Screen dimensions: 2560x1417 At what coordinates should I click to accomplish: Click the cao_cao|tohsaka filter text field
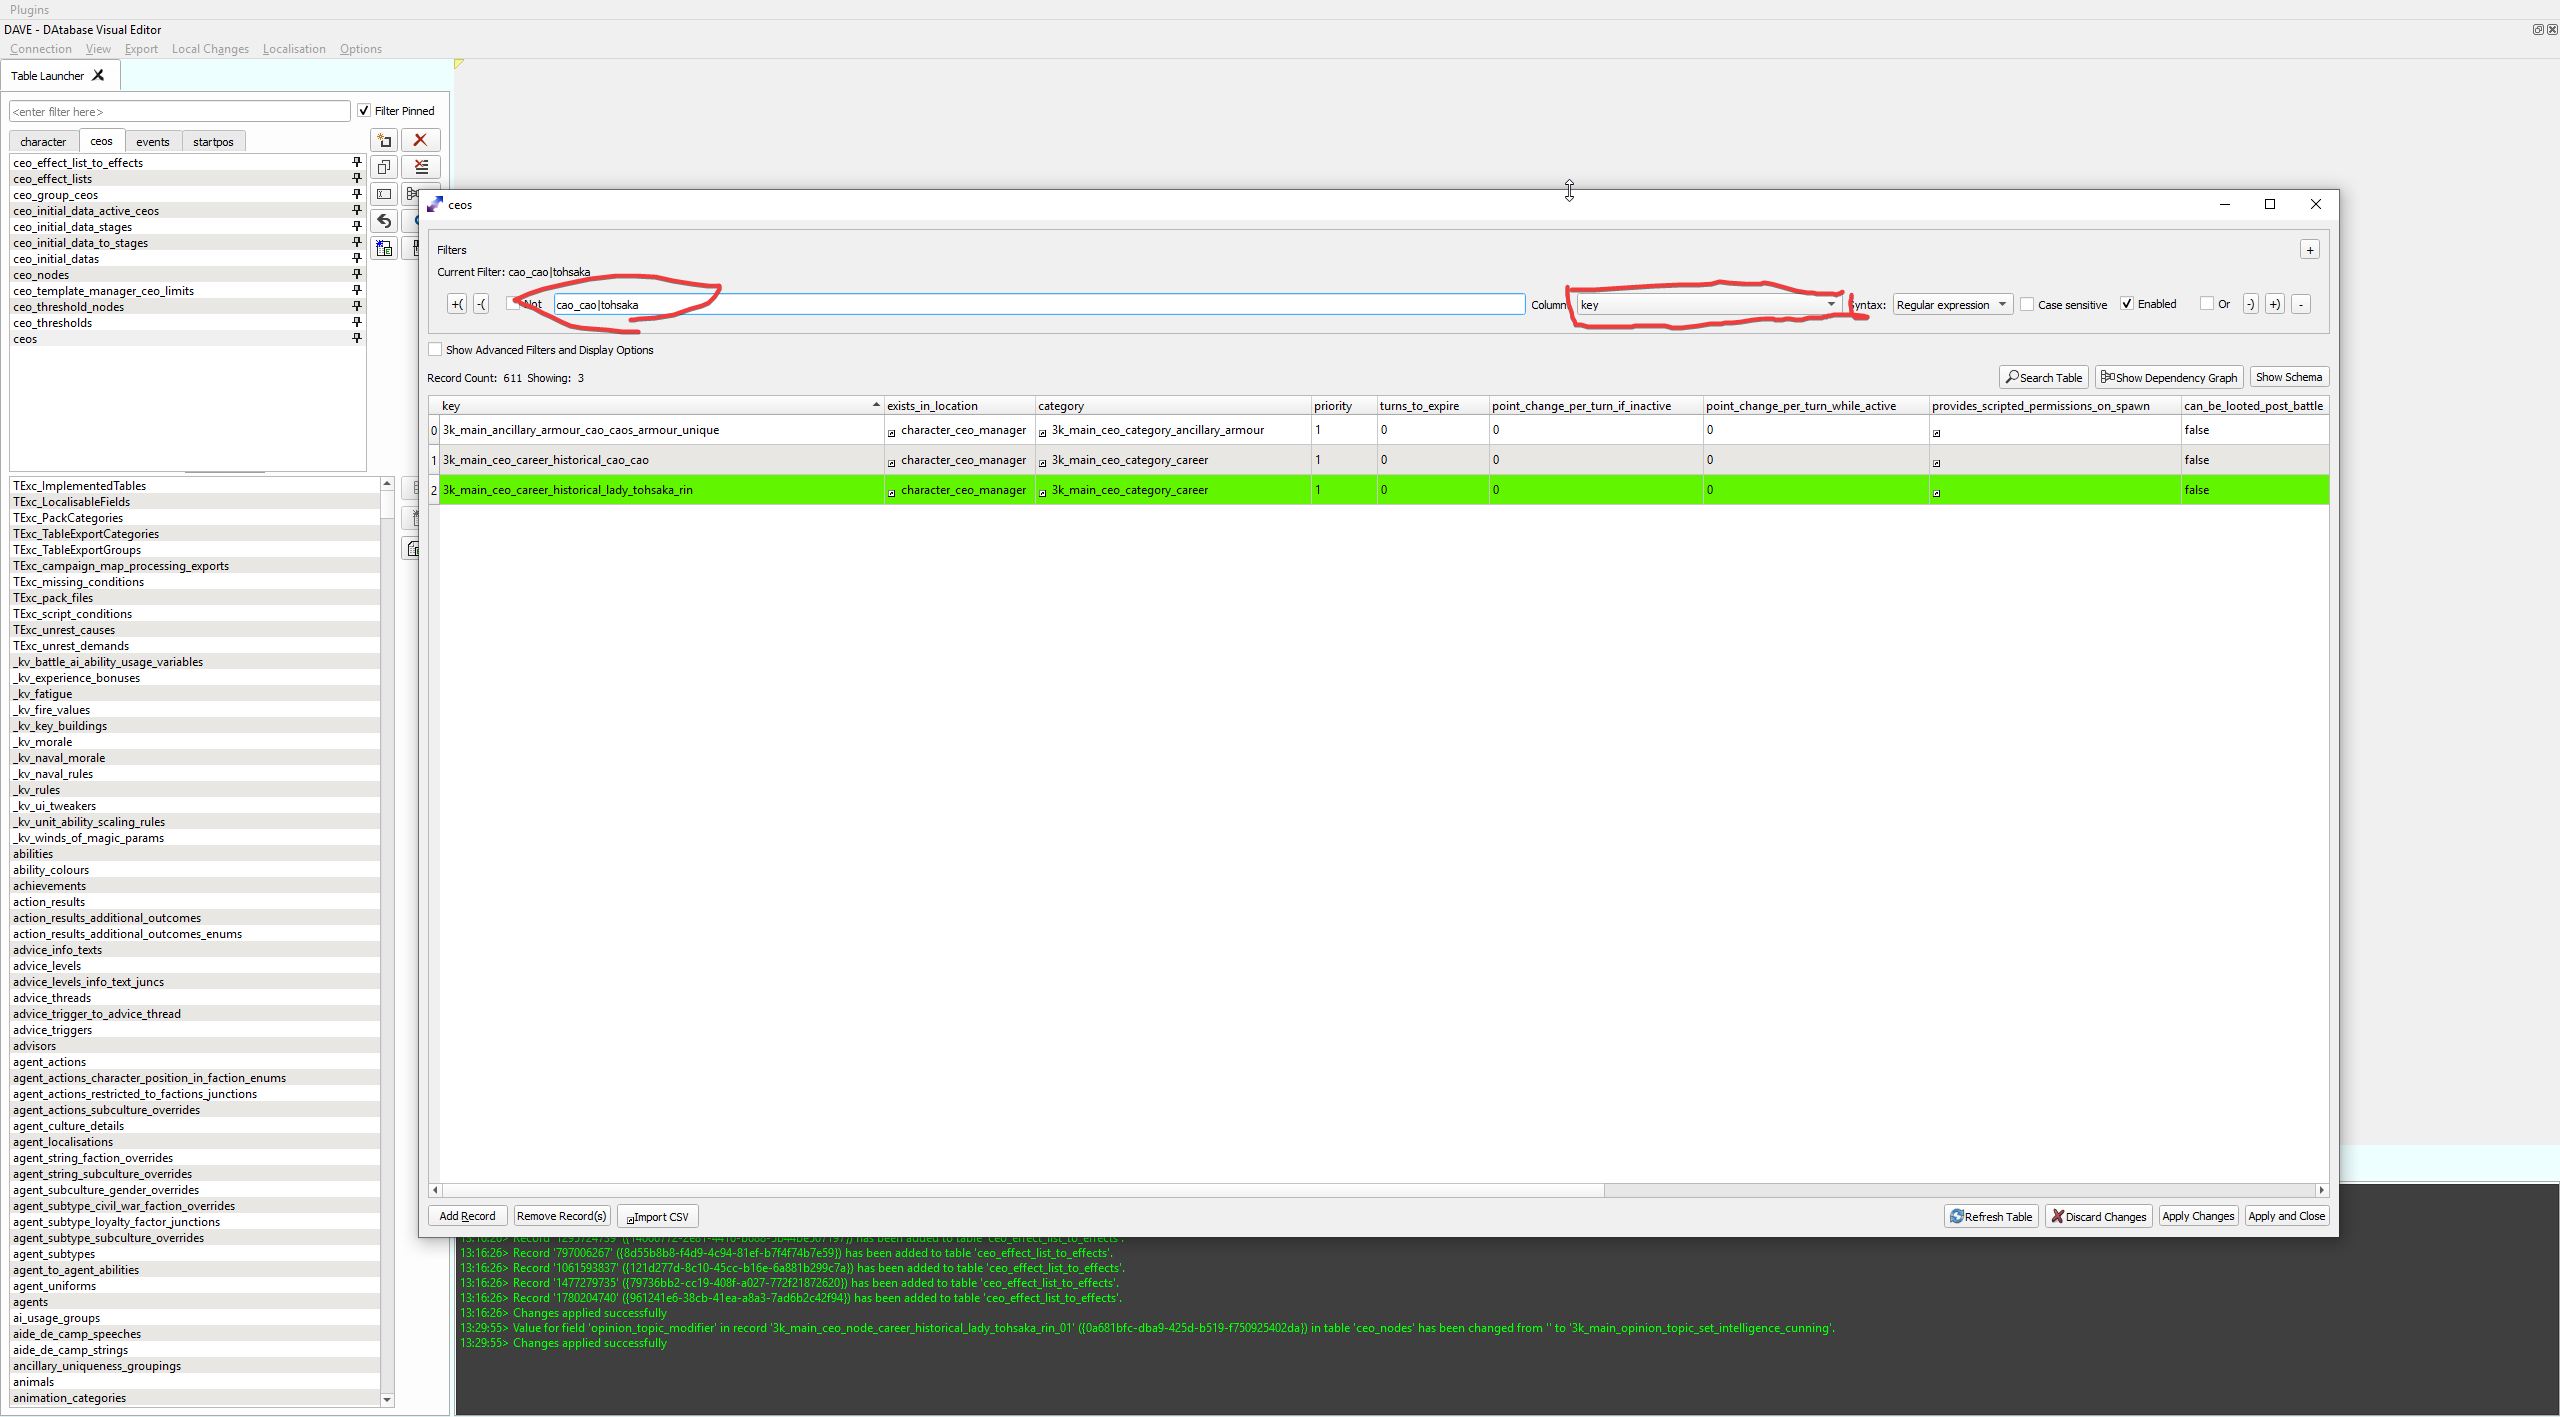1038,305
